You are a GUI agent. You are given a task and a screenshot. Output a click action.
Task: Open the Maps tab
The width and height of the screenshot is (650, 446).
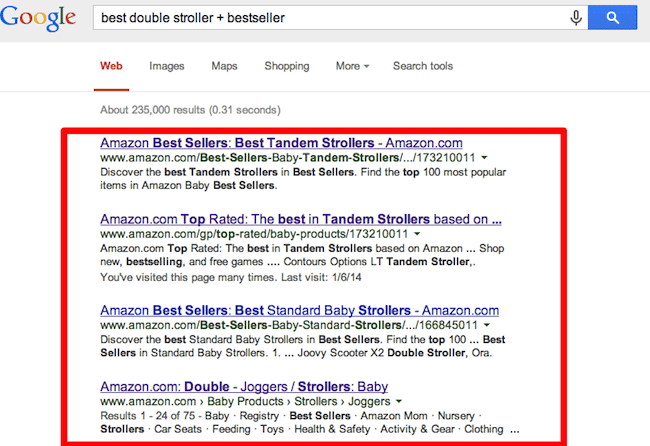coord(224,66)
